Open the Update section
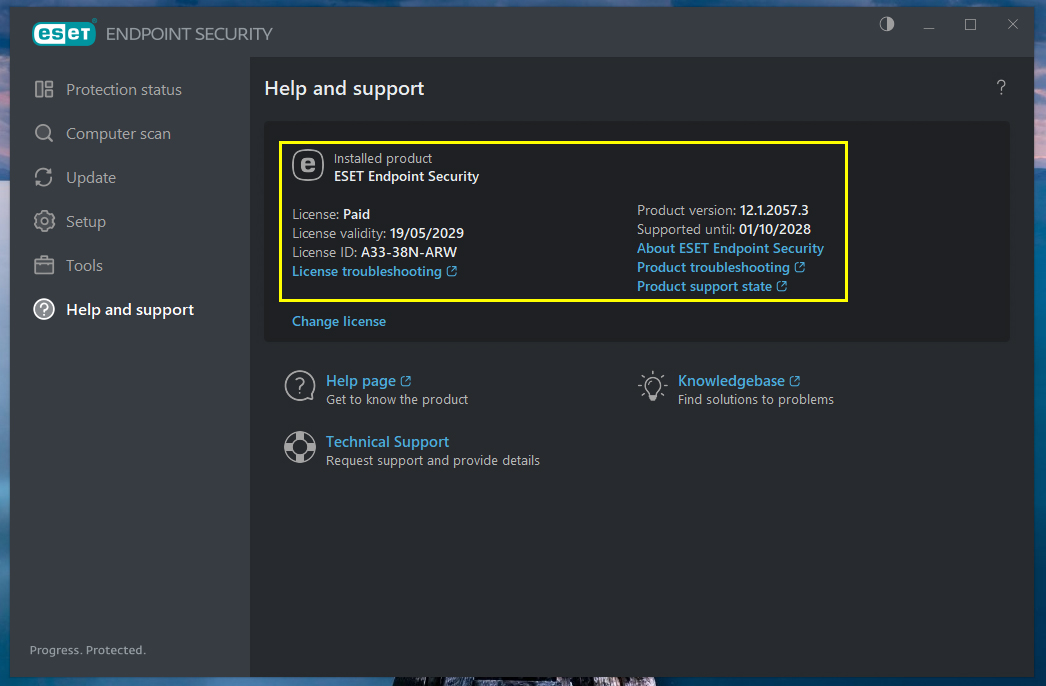The image size is (1046, 686). [91, 178]
